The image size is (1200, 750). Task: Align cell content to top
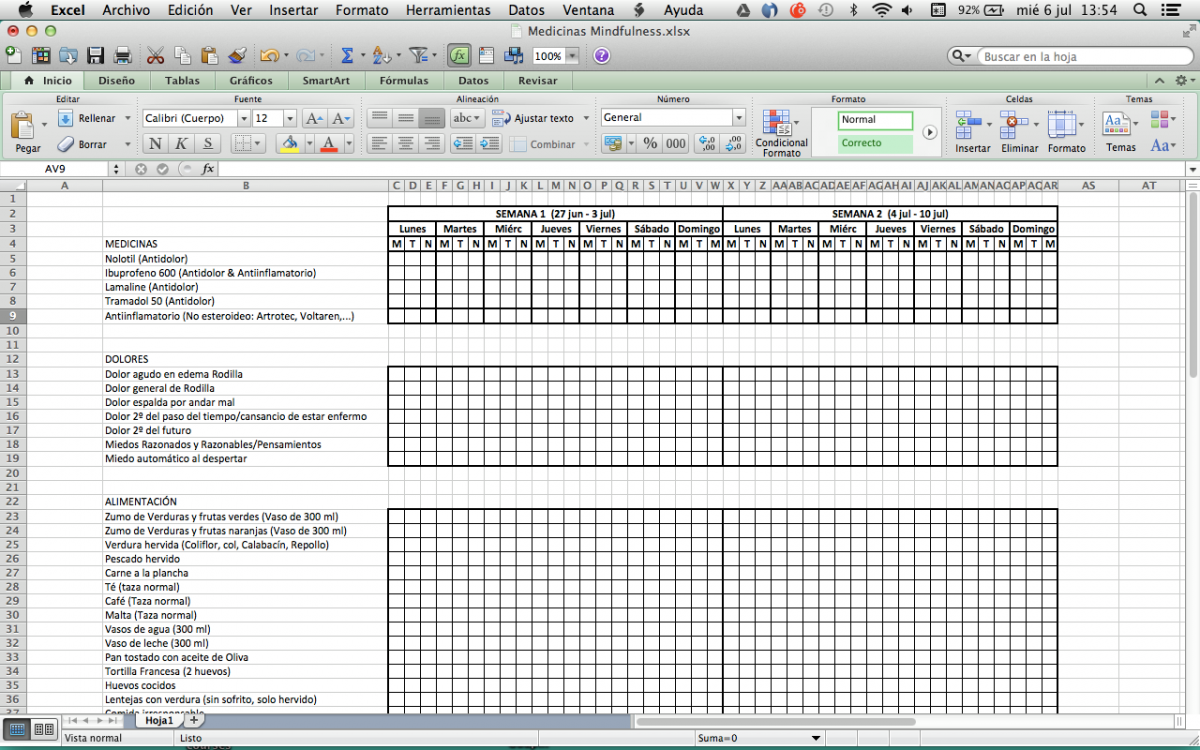click(380, 118)
